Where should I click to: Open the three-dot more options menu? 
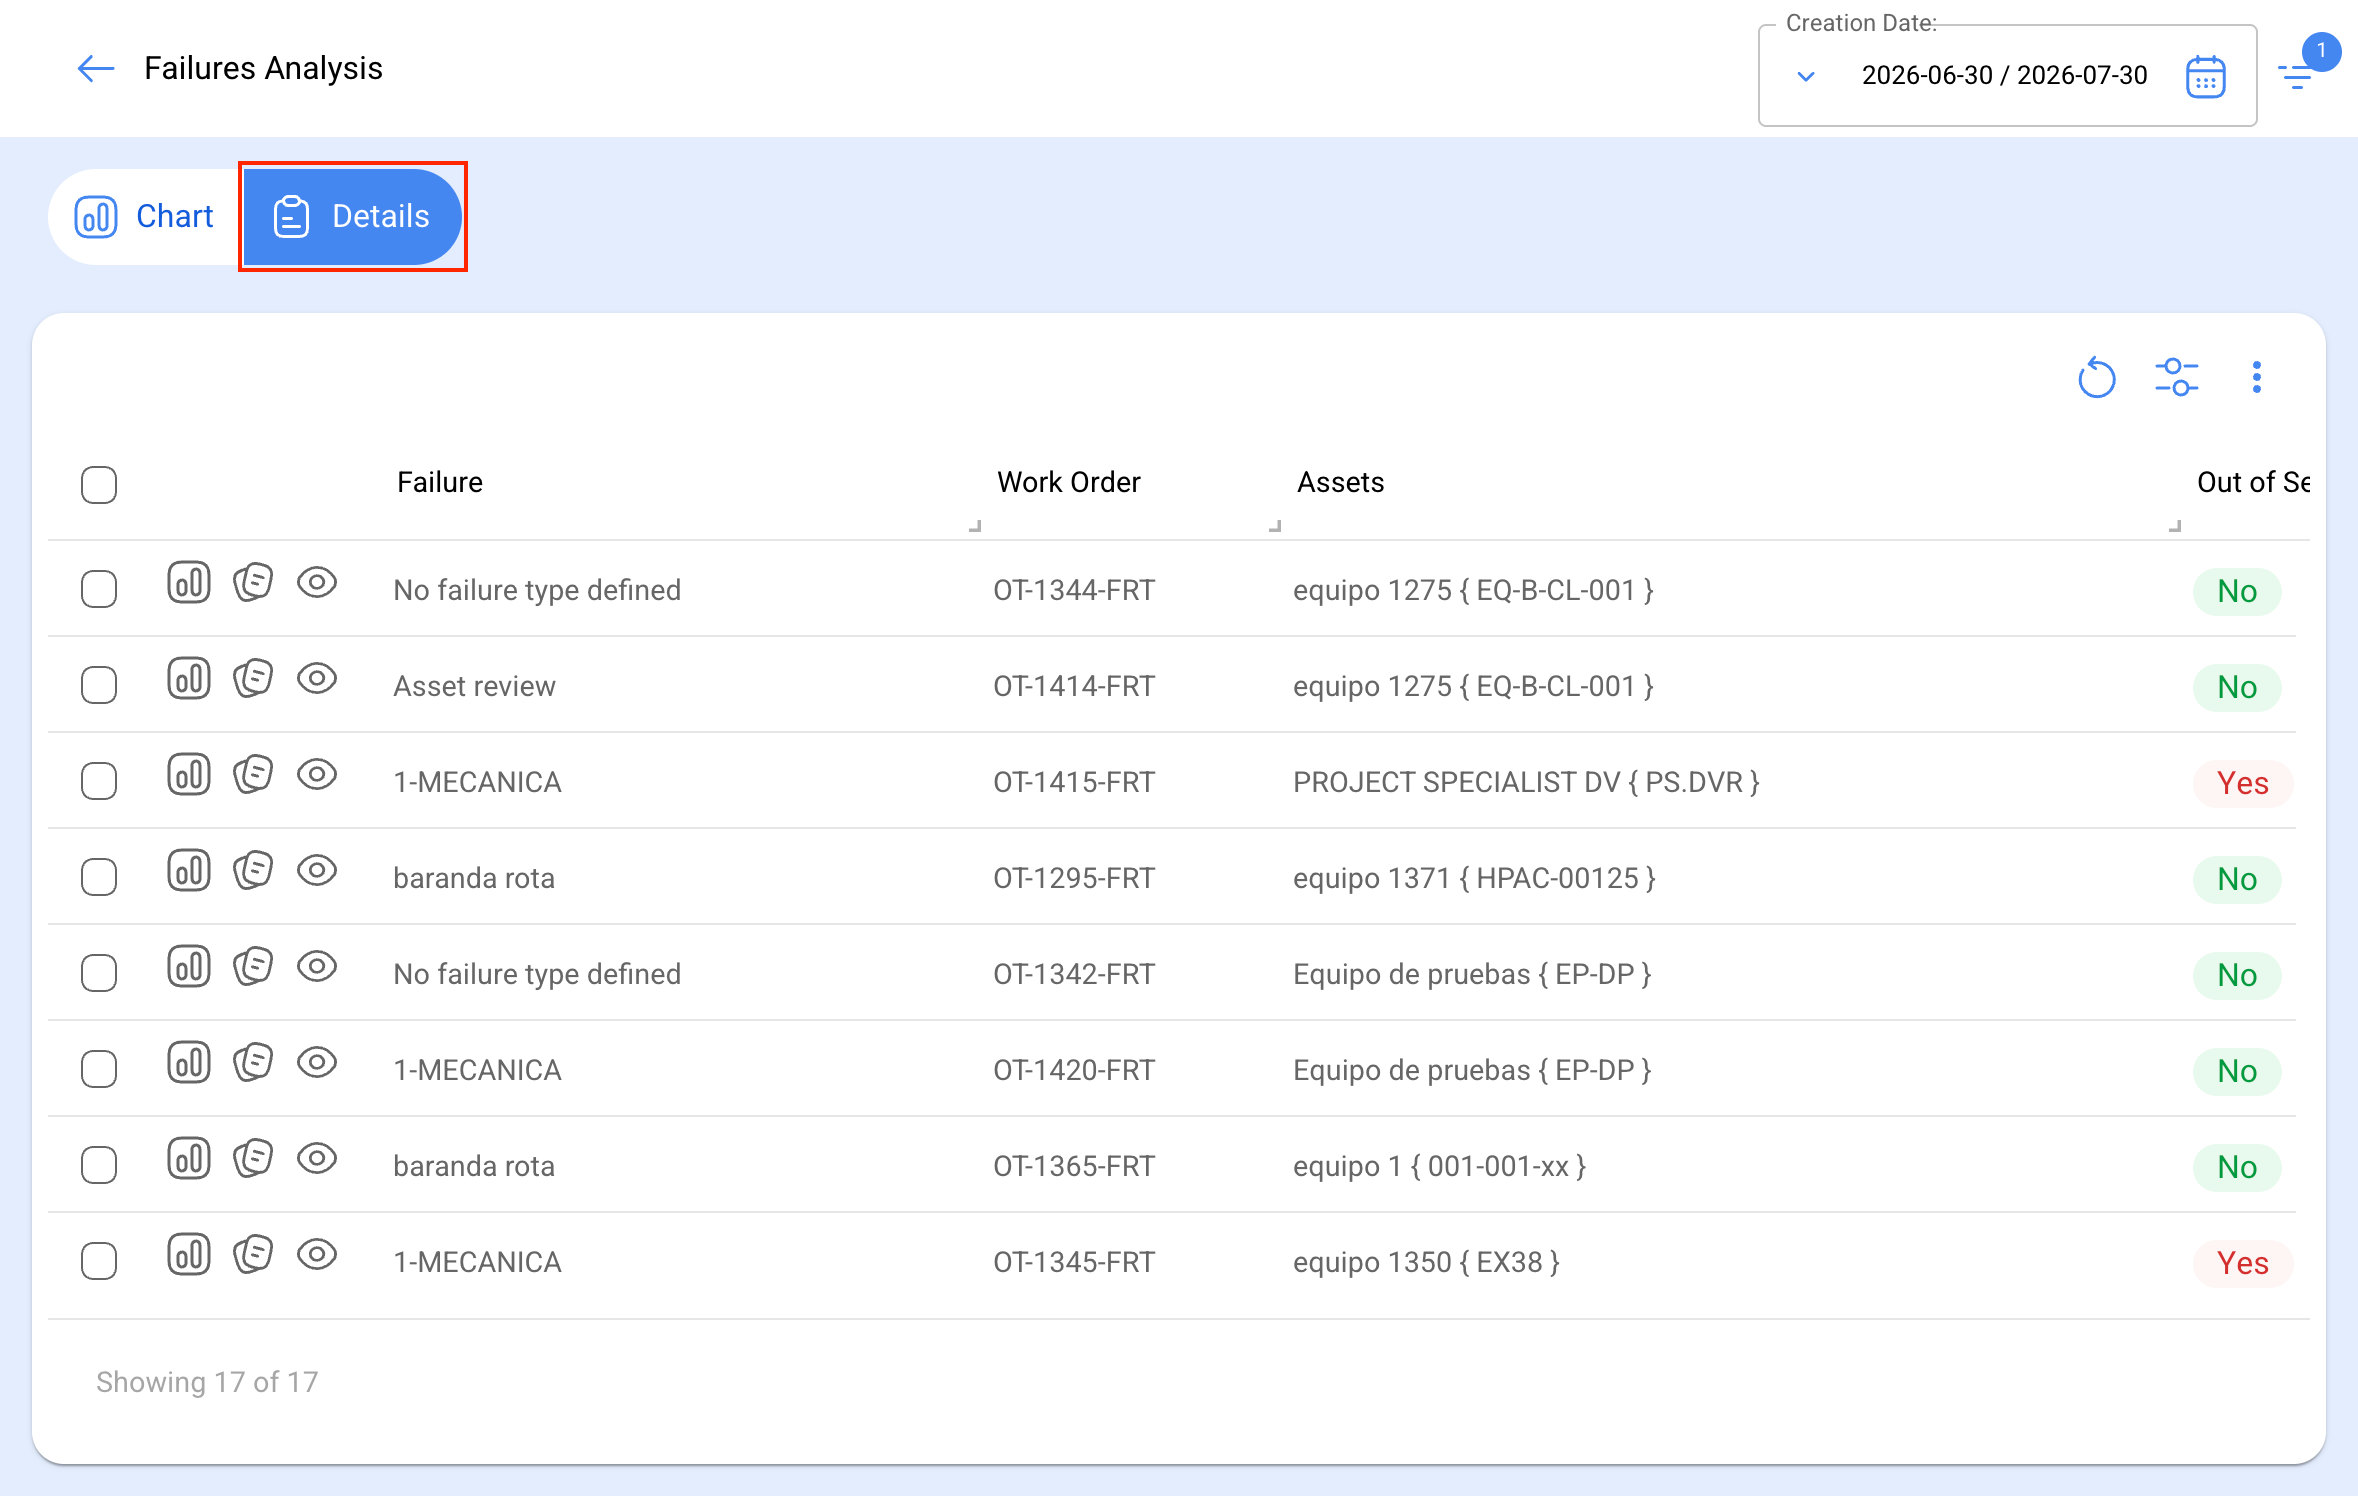pos(2256,378)
